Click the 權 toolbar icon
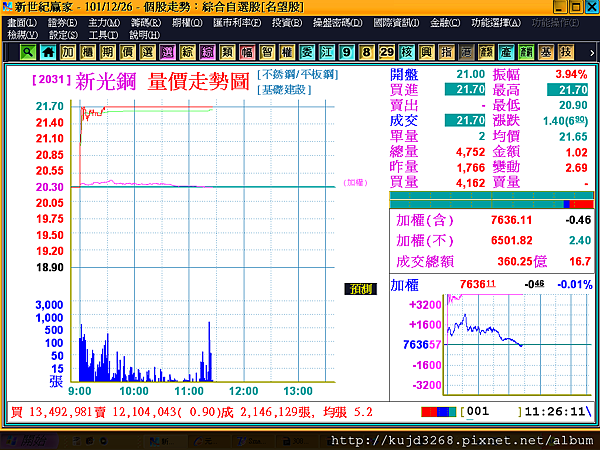 coord(287,52)
